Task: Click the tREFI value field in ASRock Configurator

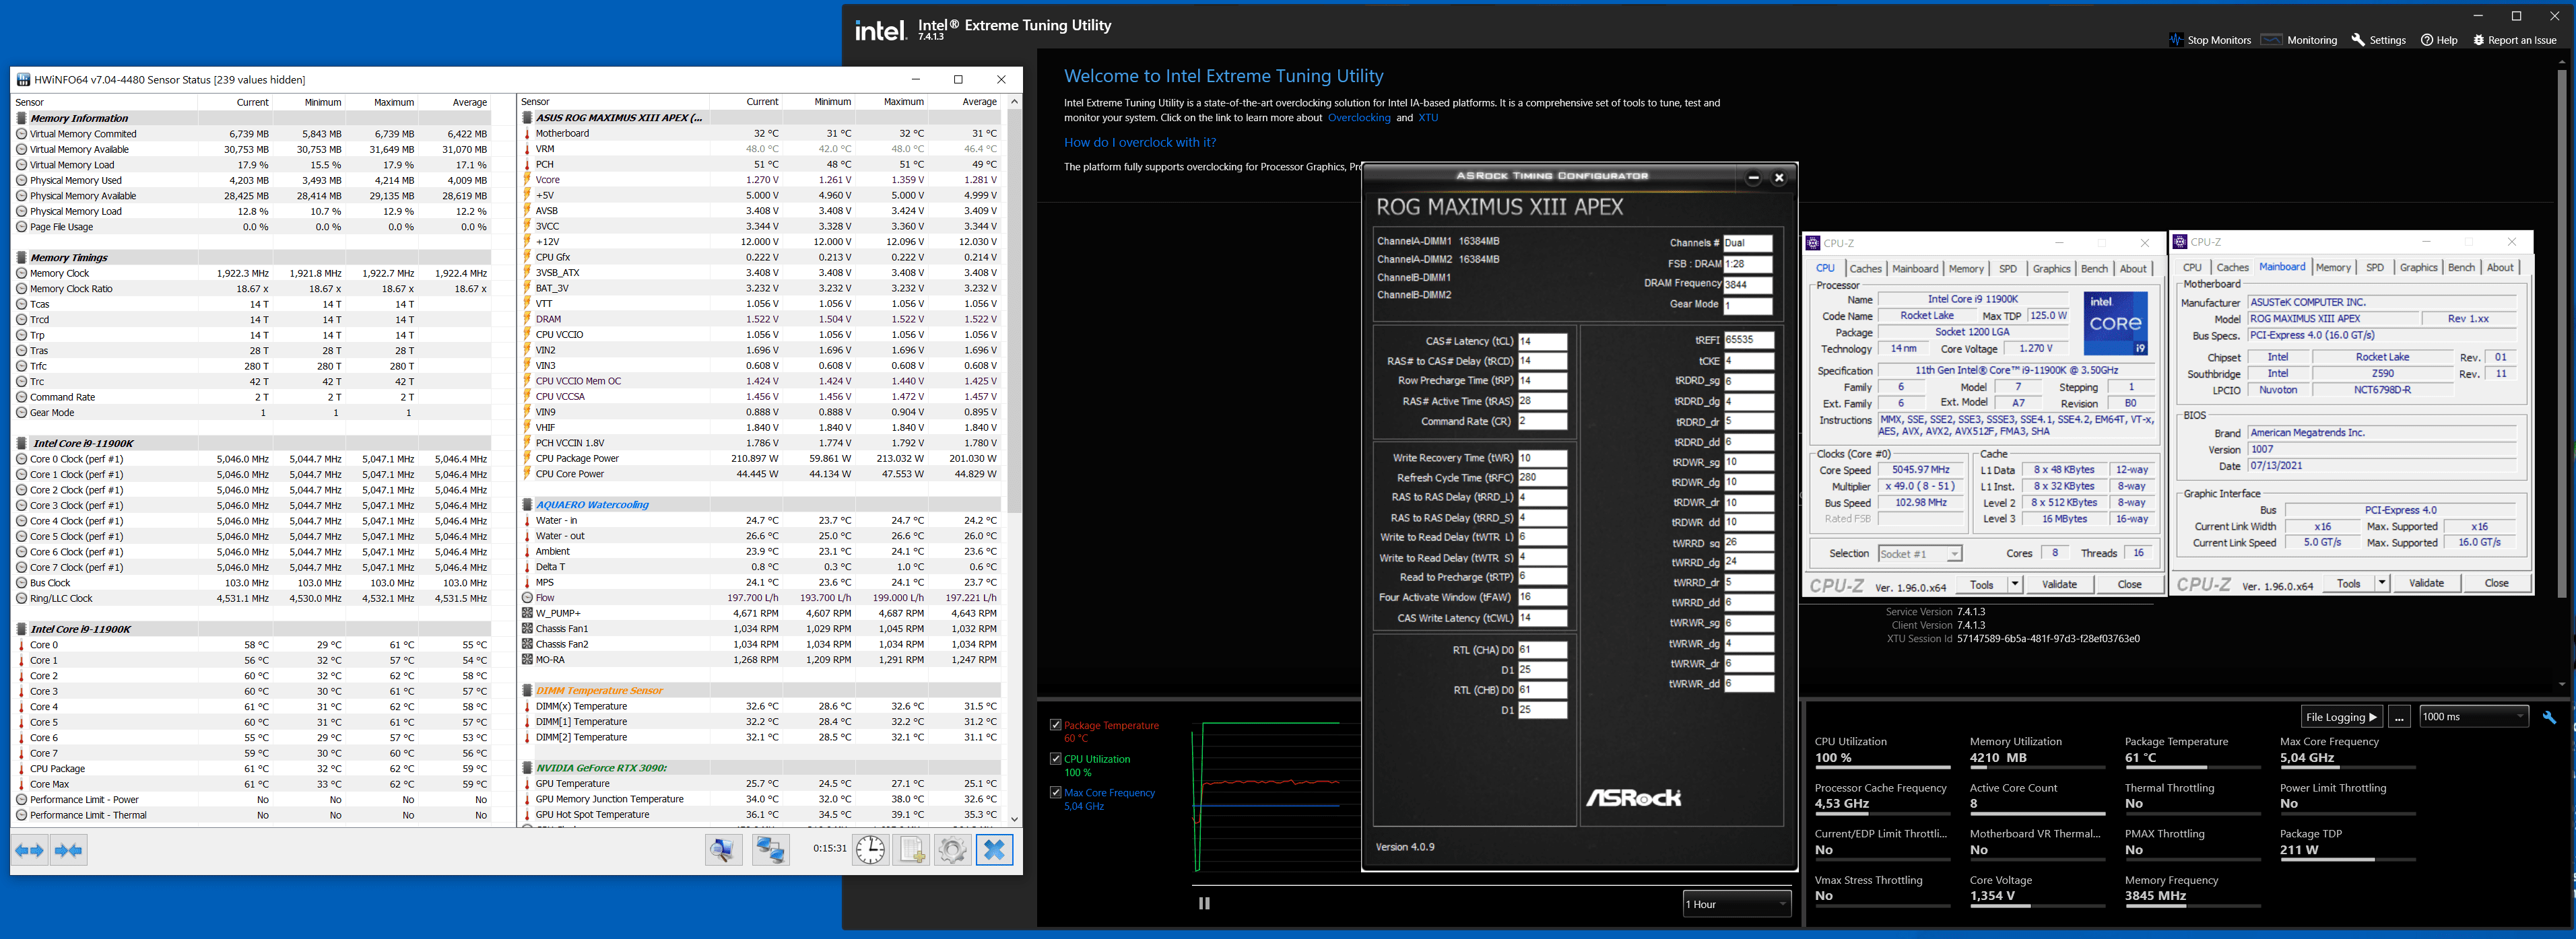Action: point(1748,340)
